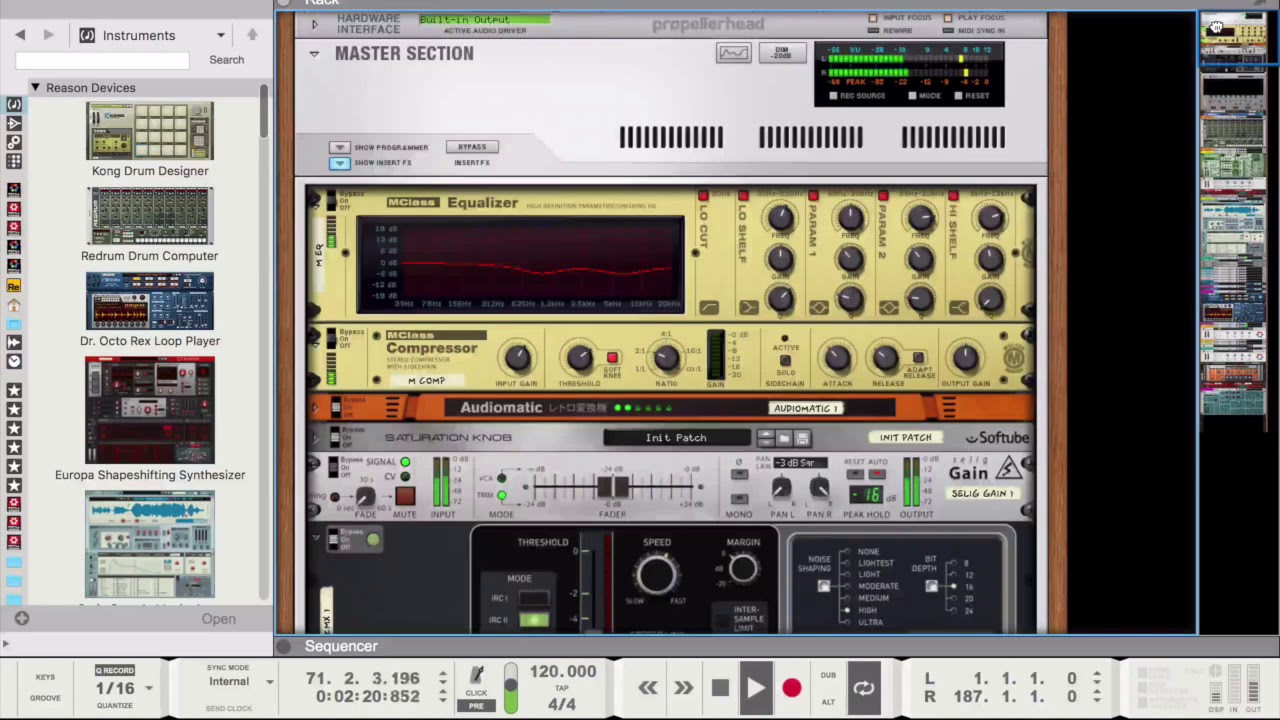Click the Open button in browser
This screenshot has height=720, width=1280.
218,619
